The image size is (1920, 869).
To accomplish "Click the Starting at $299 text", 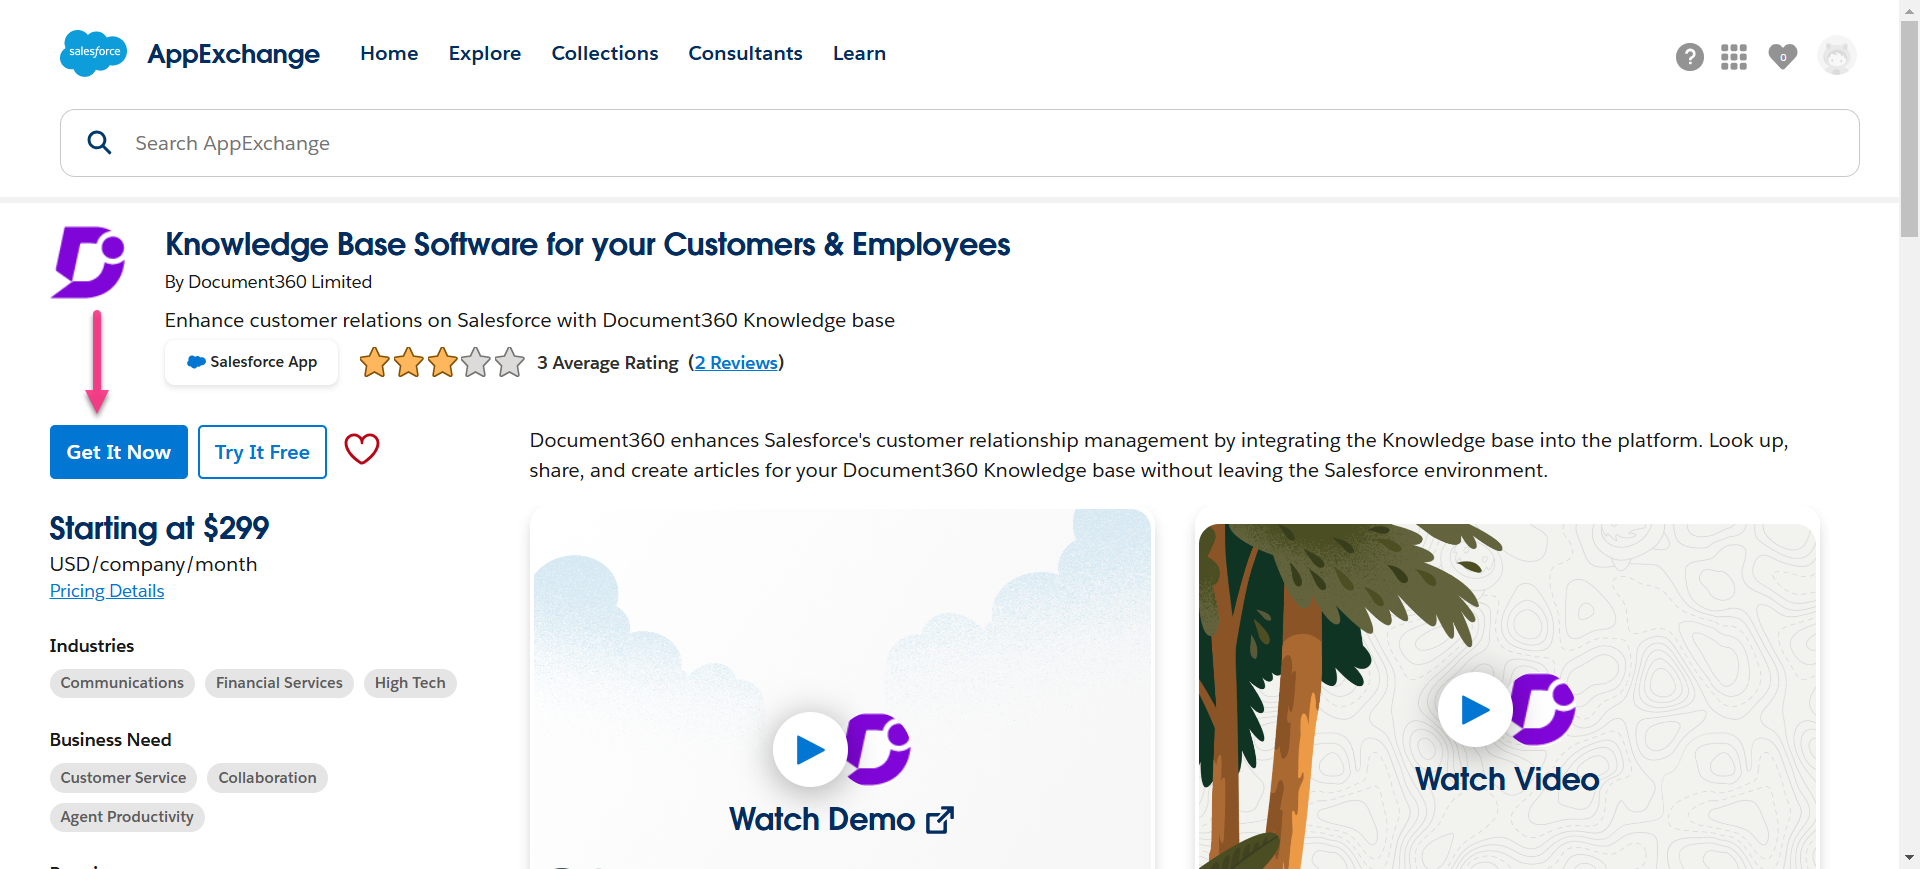I will pyautogui.click(x=159, y=528).
